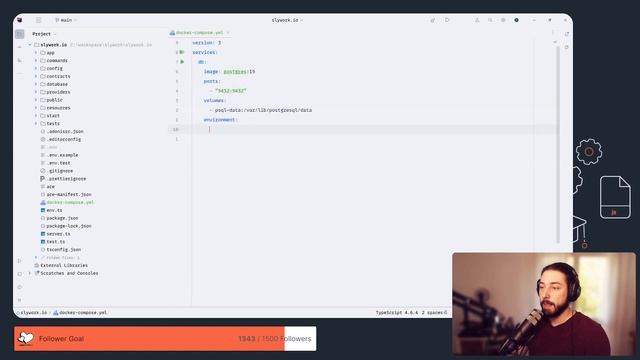Viewport: 640px width, 360px height.
Task: Click the run gutter icon beside db service
Action: click(x=182, y=62)
